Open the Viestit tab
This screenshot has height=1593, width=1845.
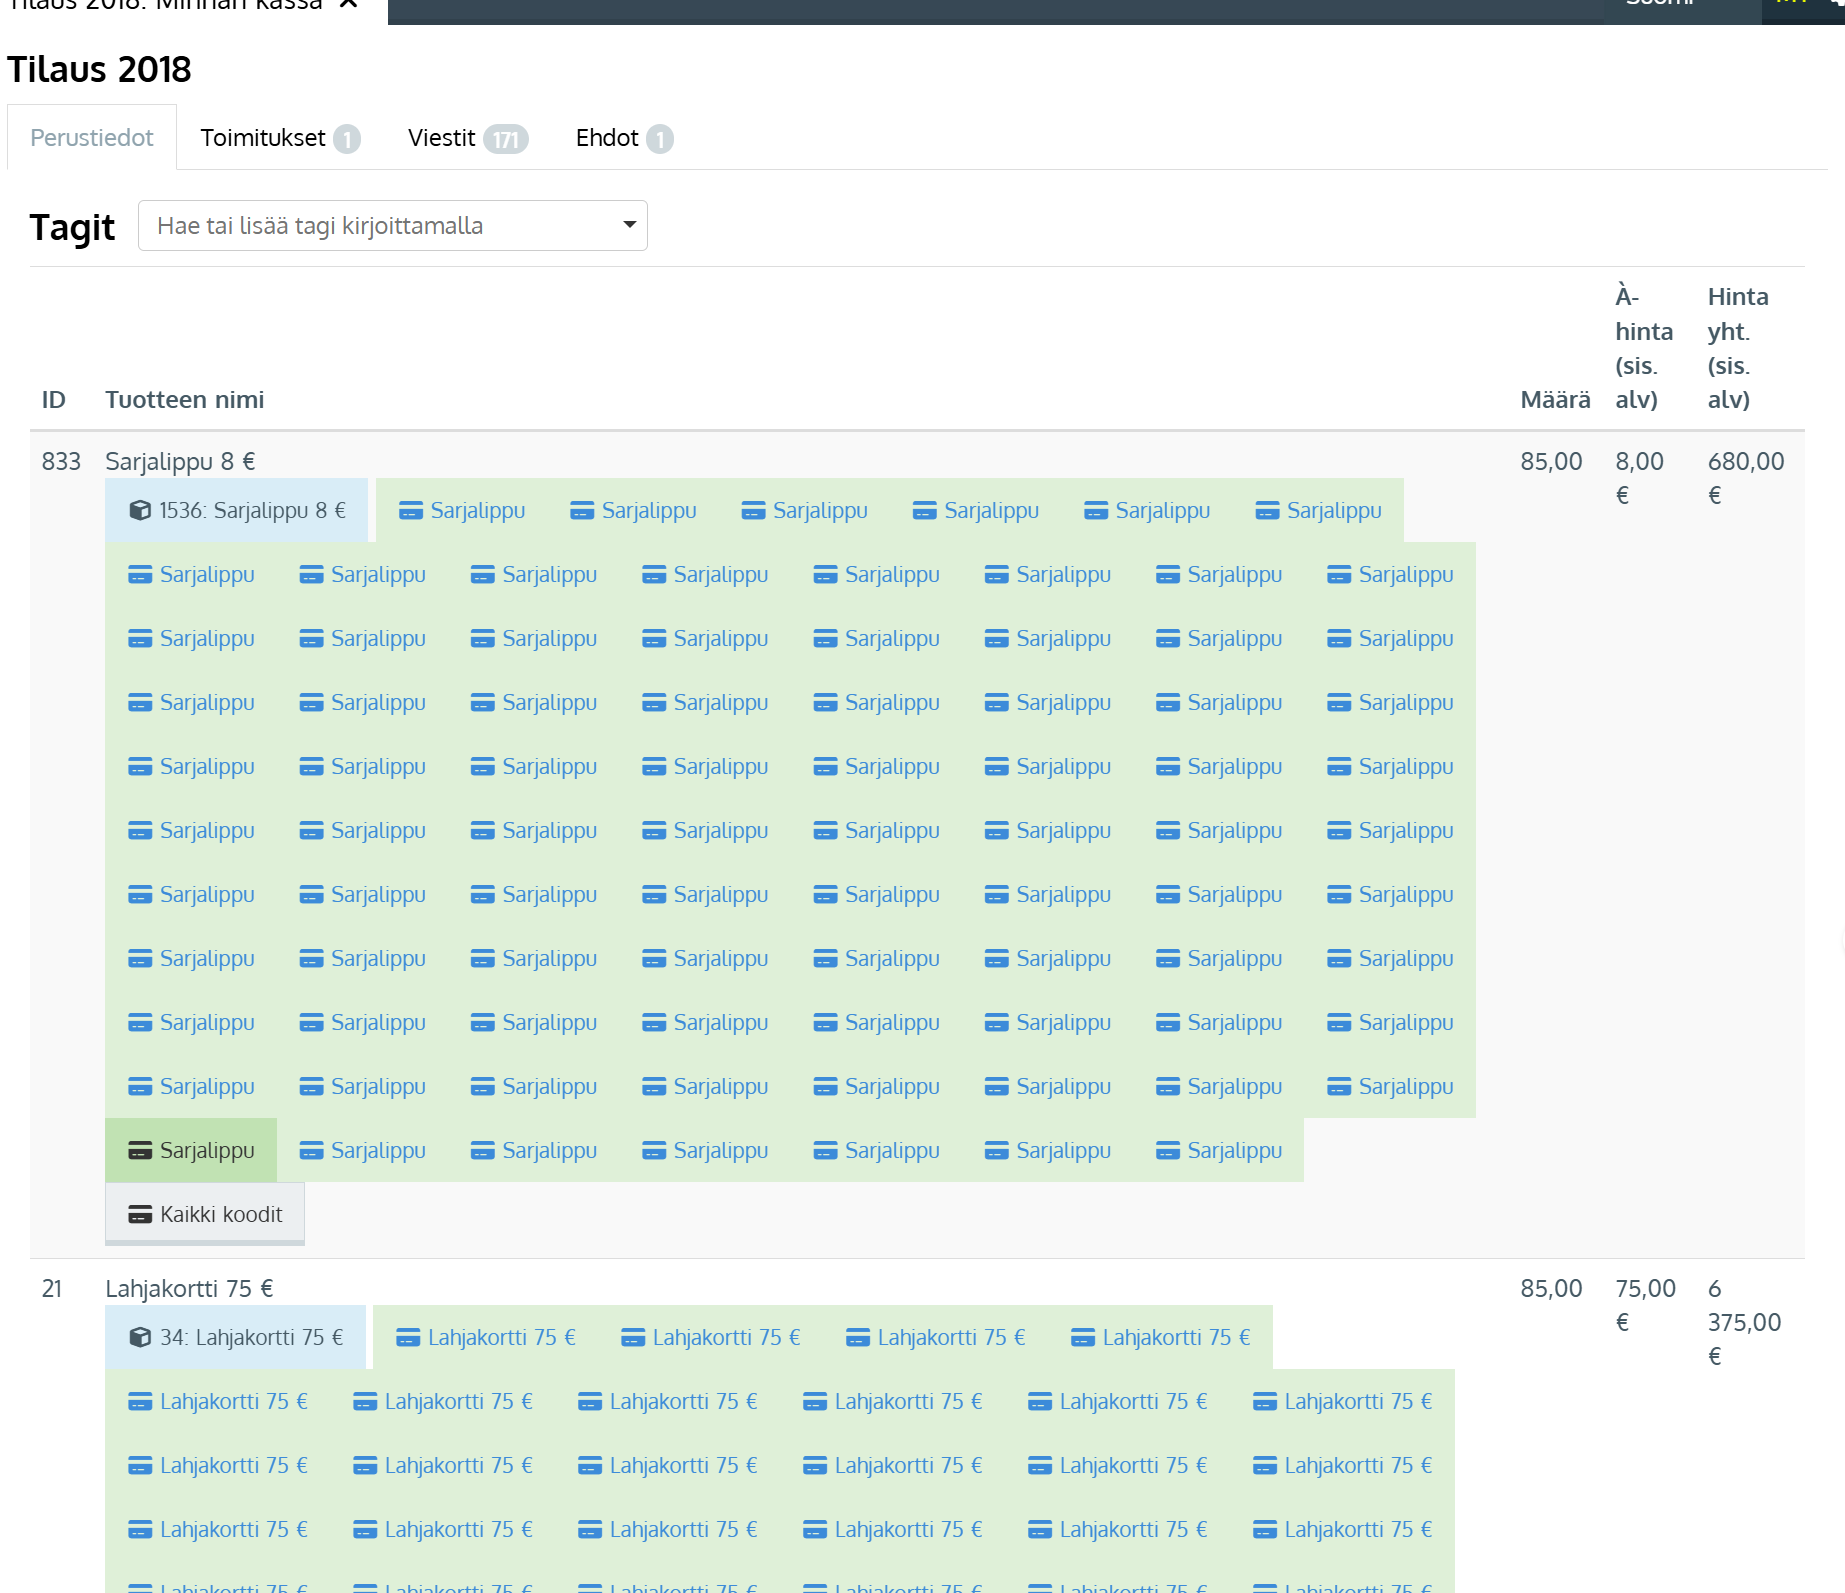click(x=467, y=138)
